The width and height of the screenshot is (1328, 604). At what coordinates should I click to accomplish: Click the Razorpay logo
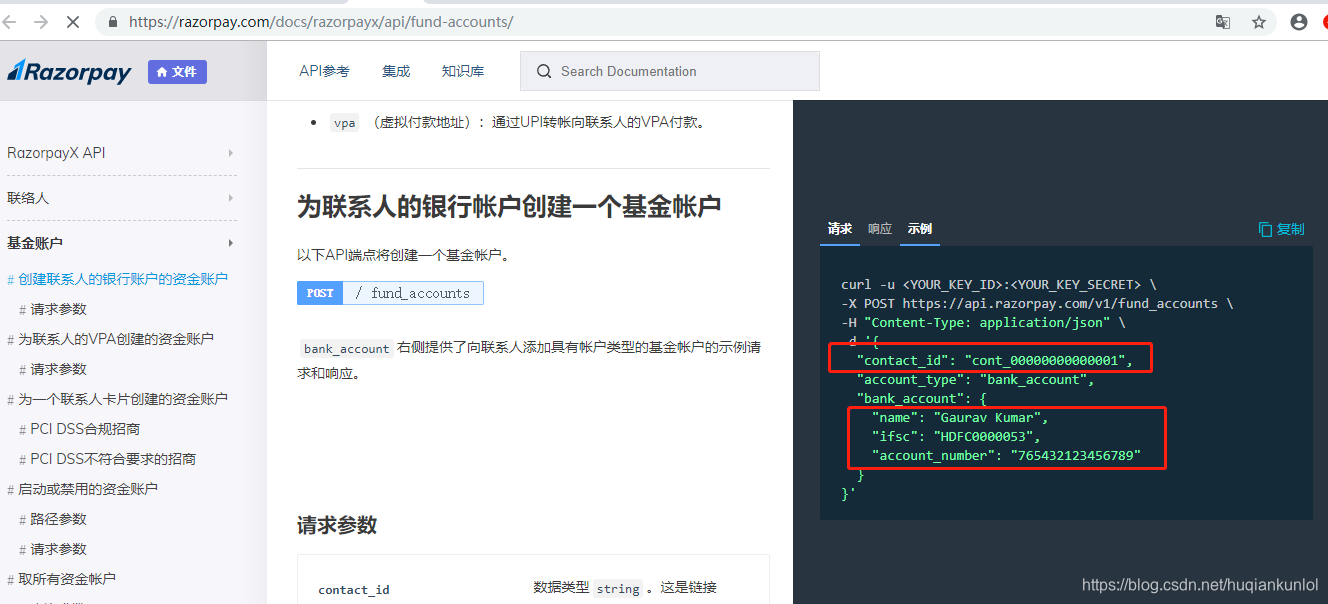click(x=69, y=72)
